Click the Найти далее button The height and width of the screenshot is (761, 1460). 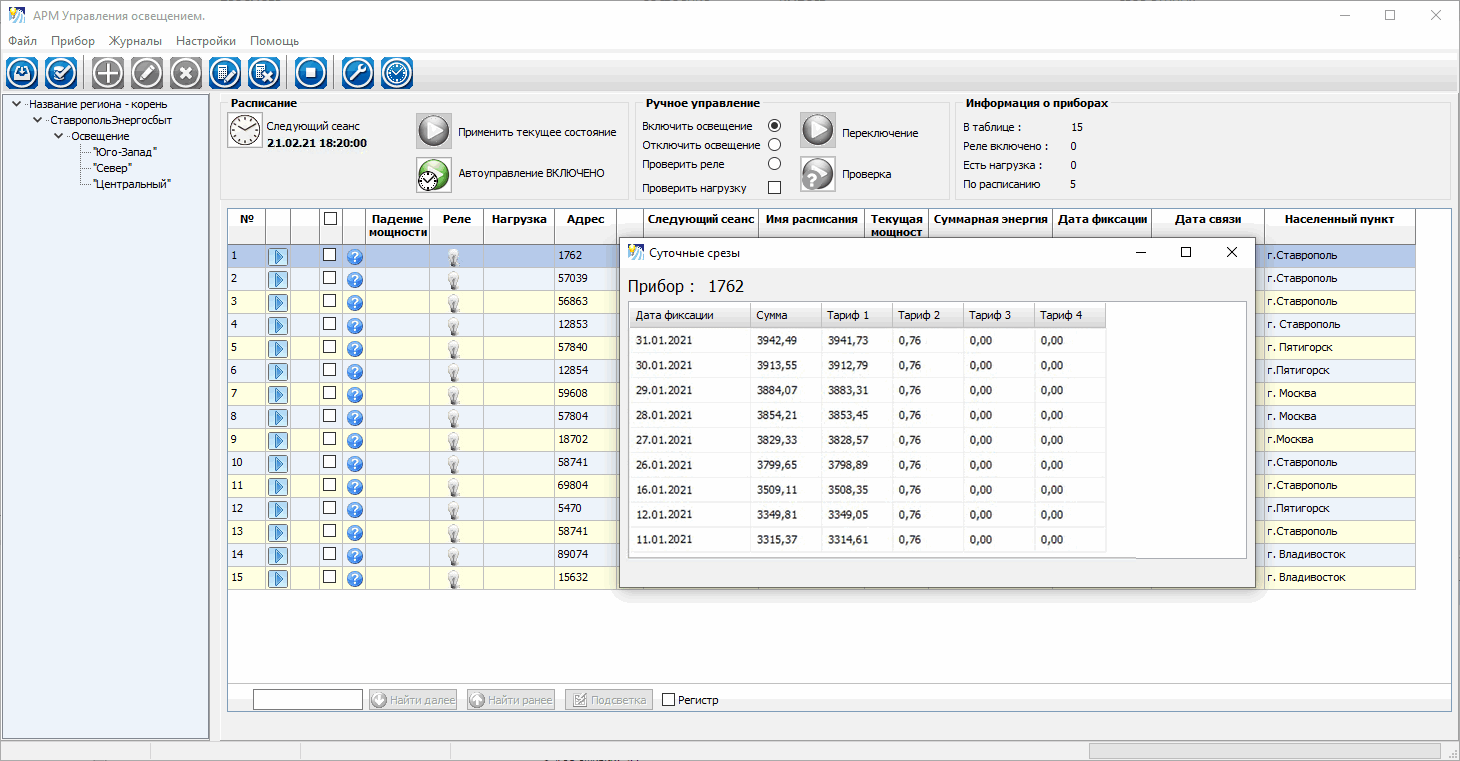tap(413, 700)
